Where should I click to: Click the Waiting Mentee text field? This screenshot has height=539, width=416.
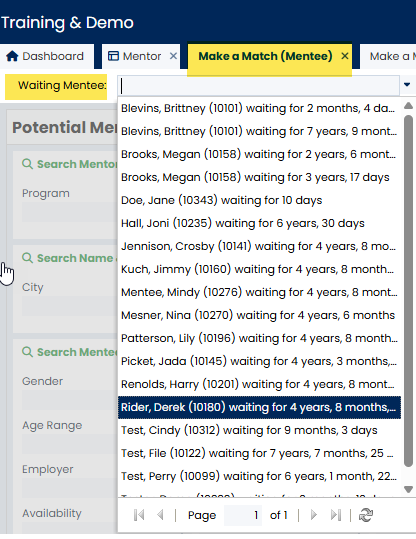coord(258,85)
